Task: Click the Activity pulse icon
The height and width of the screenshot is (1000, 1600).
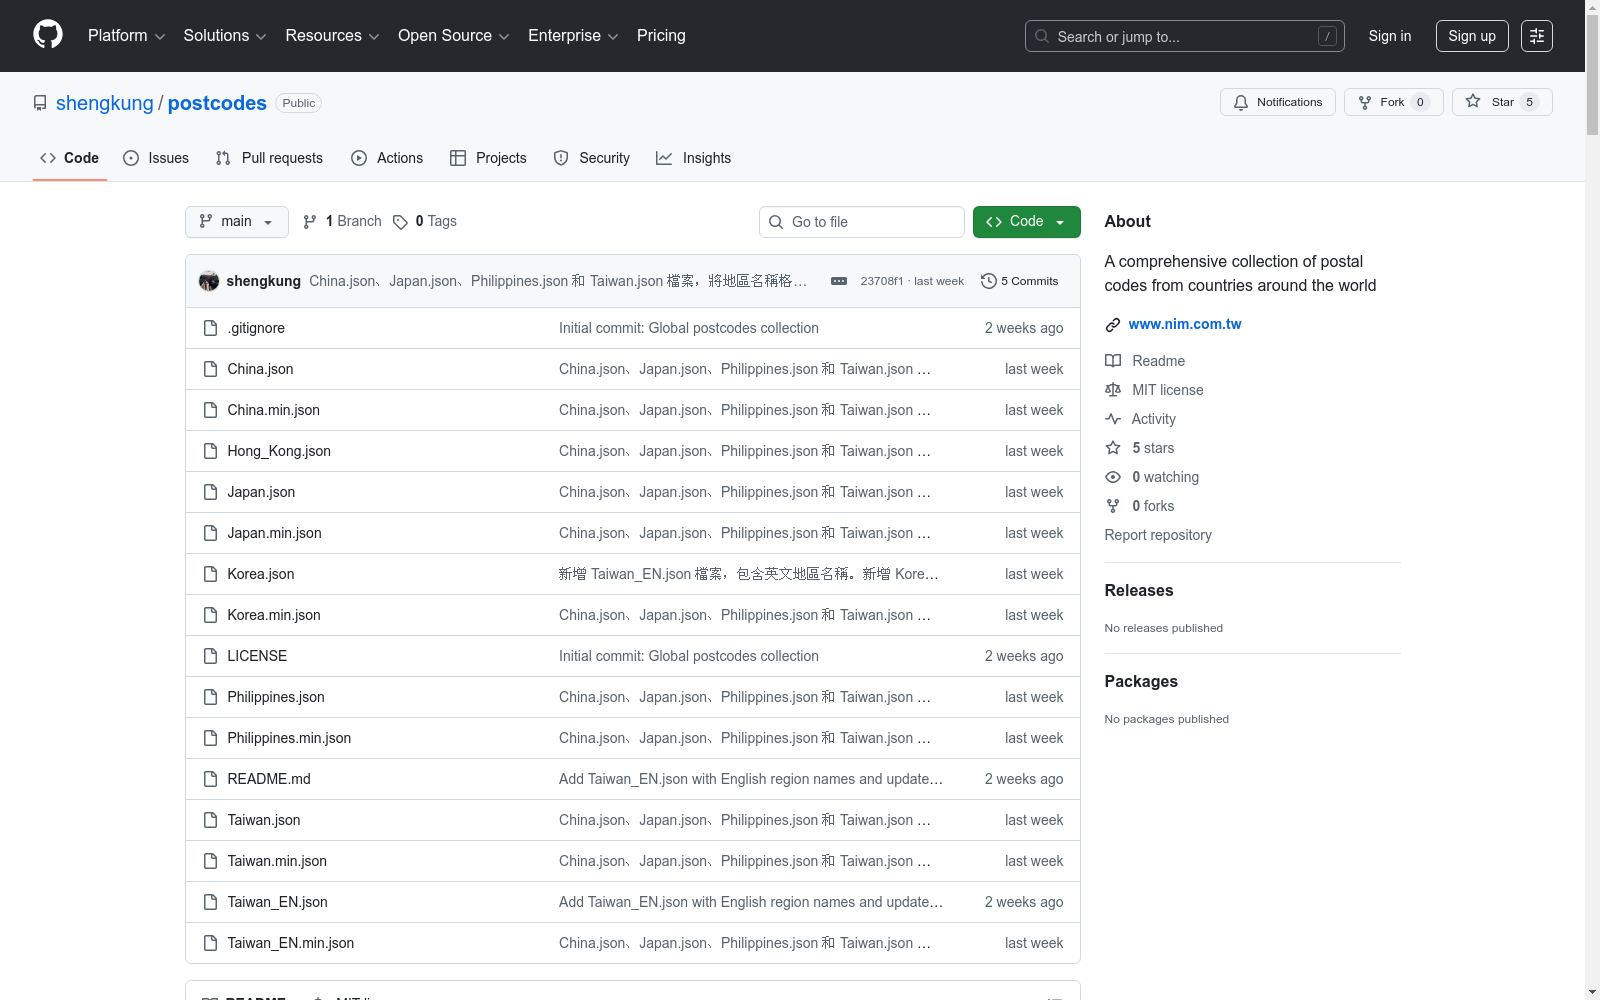Action: pos(1113,419)
